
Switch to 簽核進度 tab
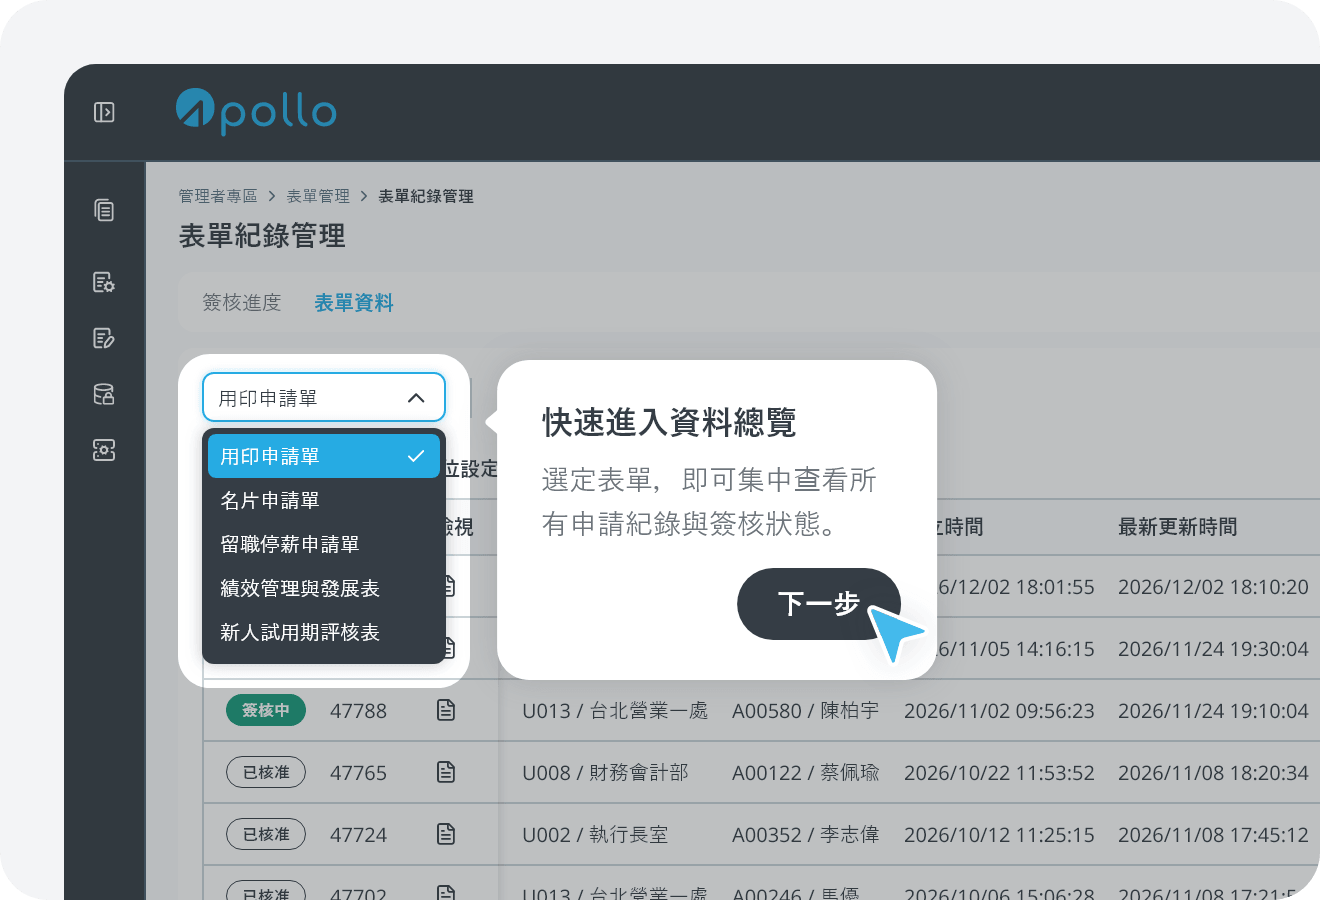tap(242, 302)
